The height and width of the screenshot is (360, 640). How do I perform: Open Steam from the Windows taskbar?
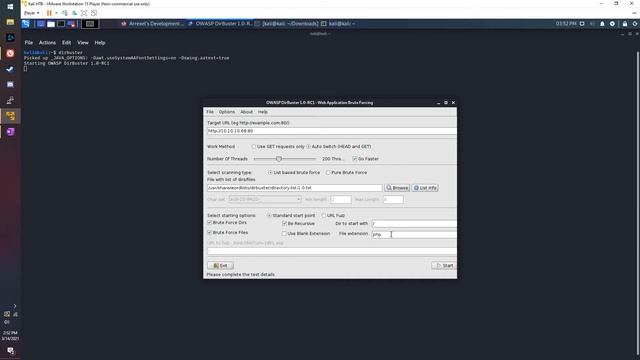(10, 69)
